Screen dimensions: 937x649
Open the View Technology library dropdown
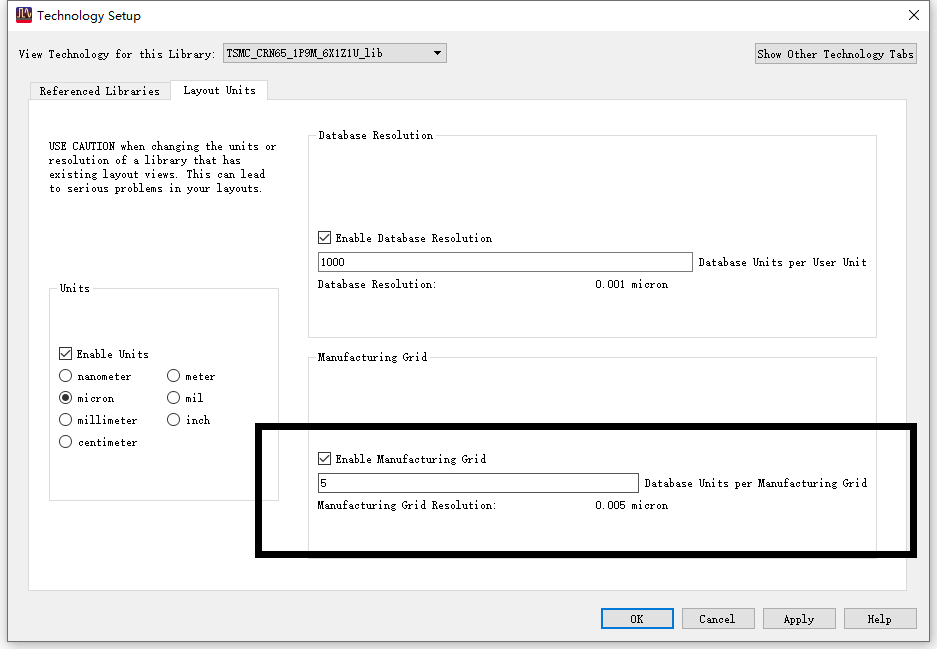[x=335, y=53]
